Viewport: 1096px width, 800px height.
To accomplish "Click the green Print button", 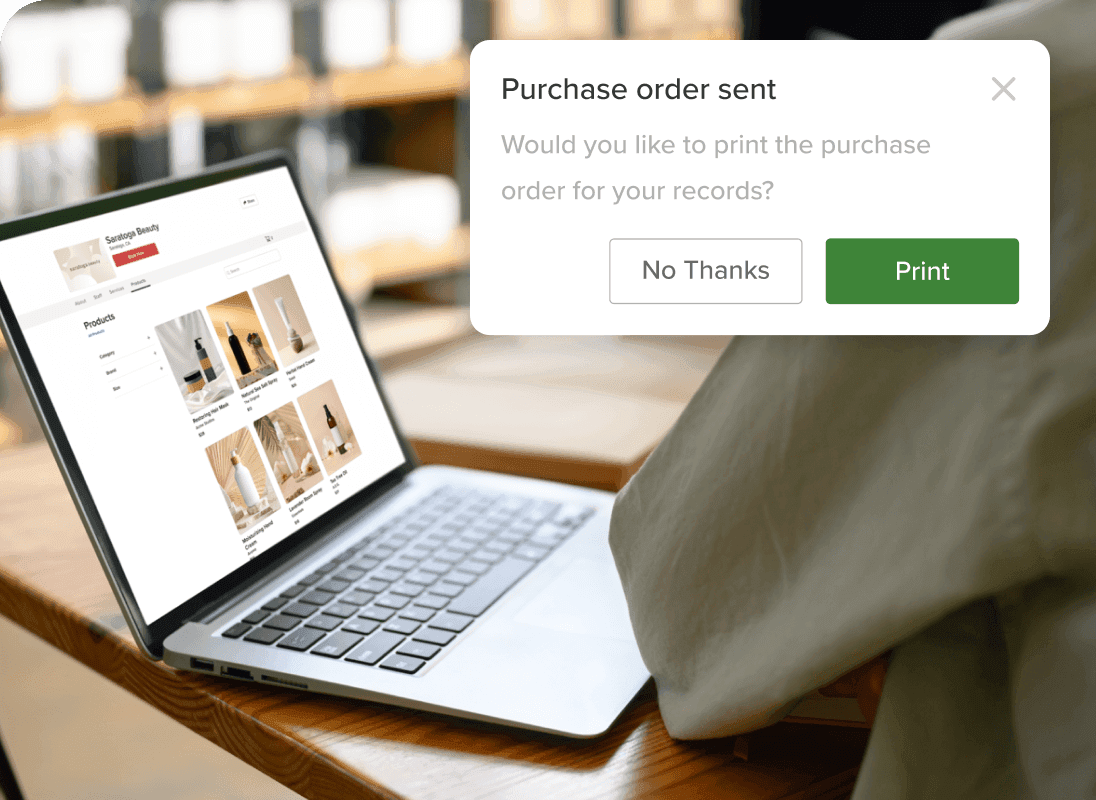I will [922, 271].
